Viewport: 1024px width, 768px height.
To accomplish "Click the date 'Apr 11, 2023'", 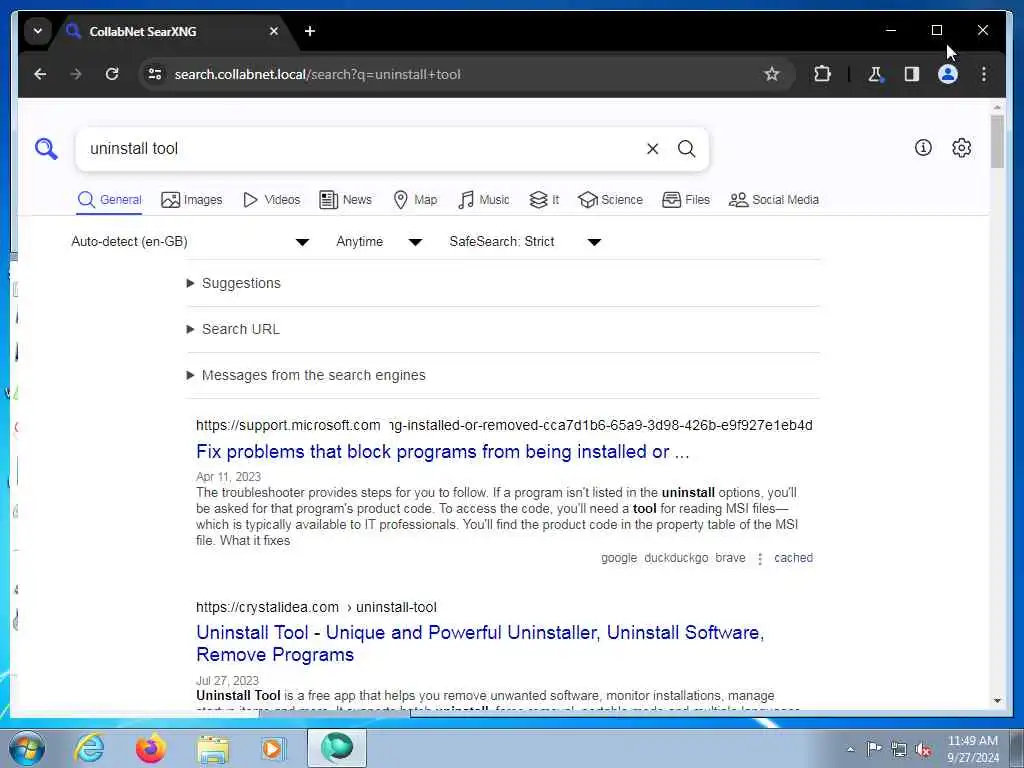I will [x=229, y=477].
